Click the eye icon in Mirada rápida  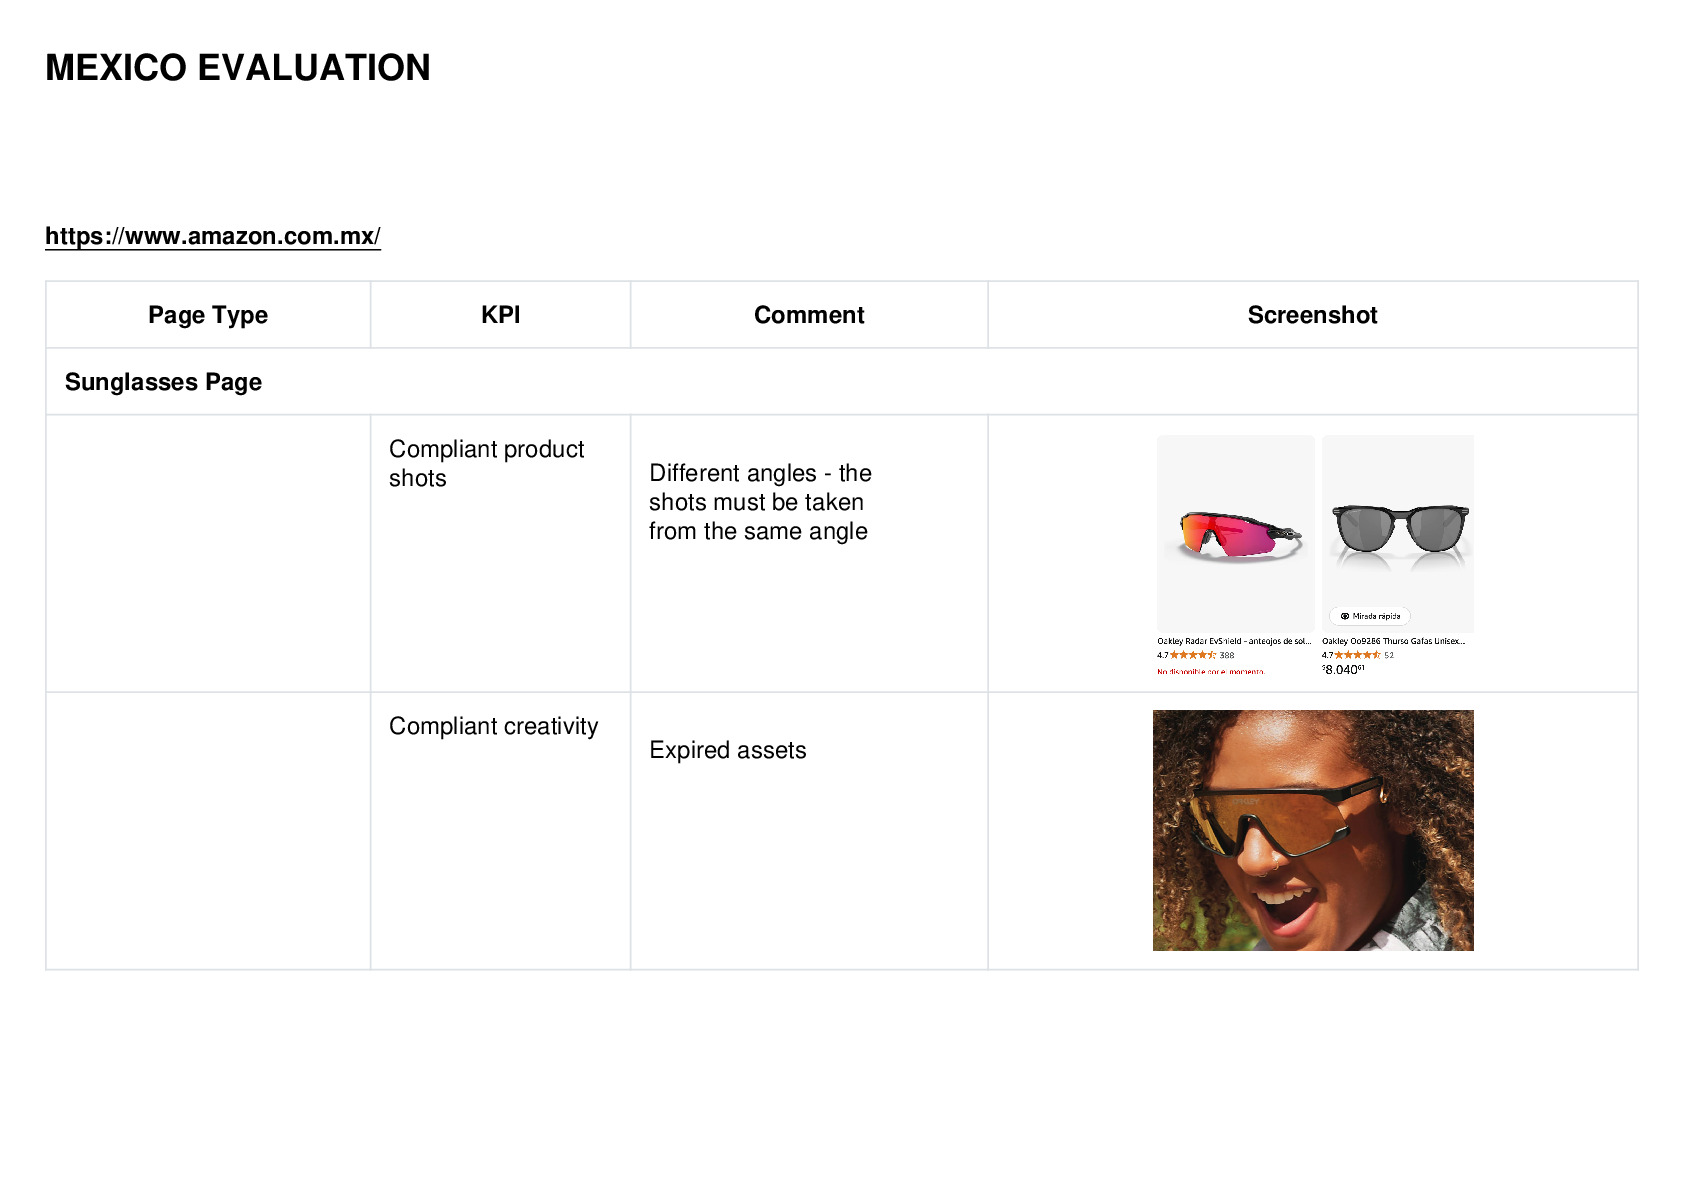(x=1344, y=616)
